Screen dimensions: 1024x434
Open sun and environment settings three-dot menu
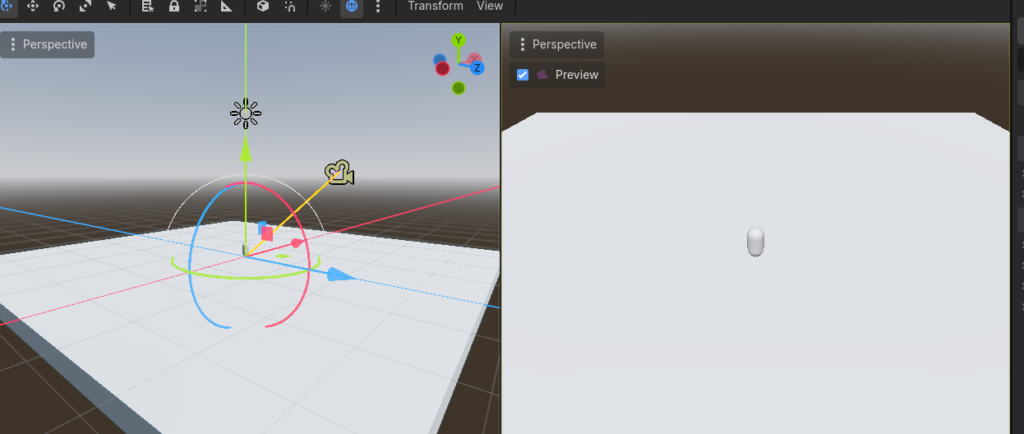[378, 6]
